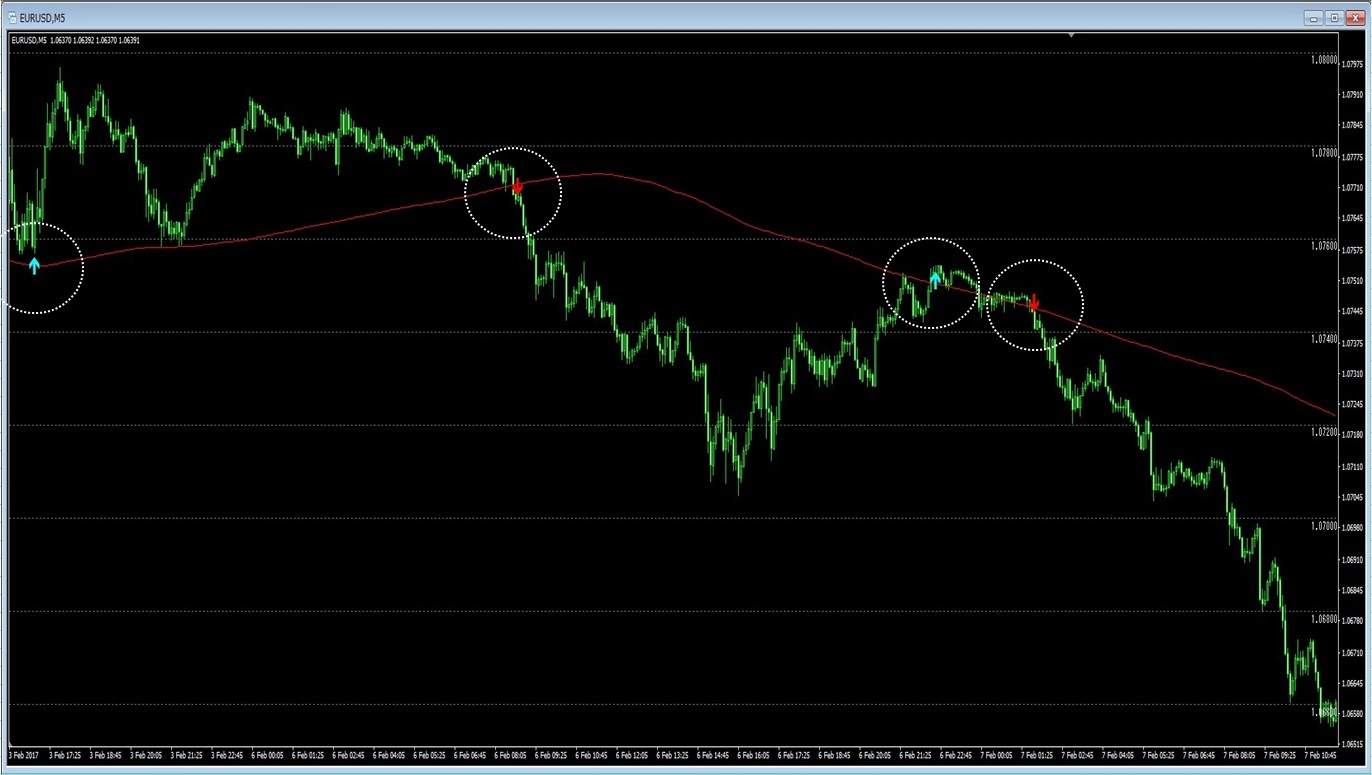Screen dimensions: 1372x775
Task: Click 1.07445 on the price scale
Action: (1354, 311)
